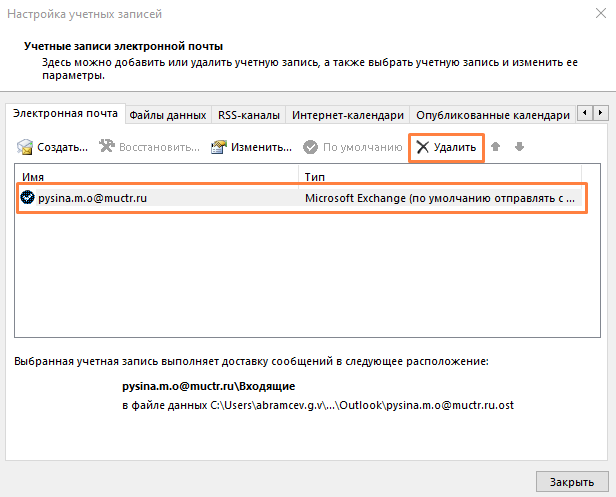The width and height of the screenshot is (616, 497).
Task: Open the RSS-каналы tab
Action: pos(248,115)
